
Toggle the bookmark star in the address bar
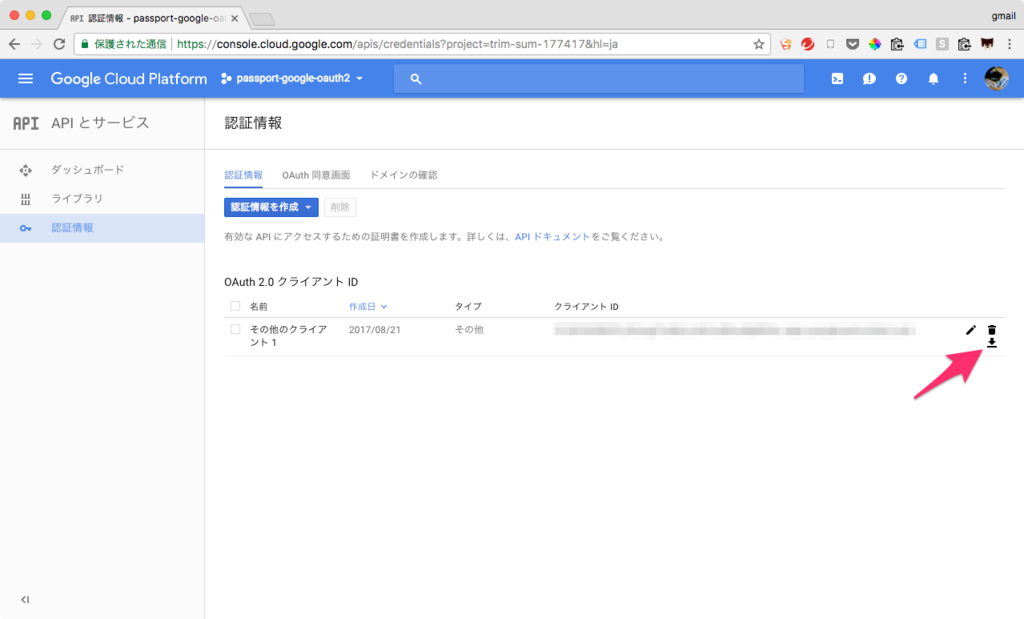759,44
